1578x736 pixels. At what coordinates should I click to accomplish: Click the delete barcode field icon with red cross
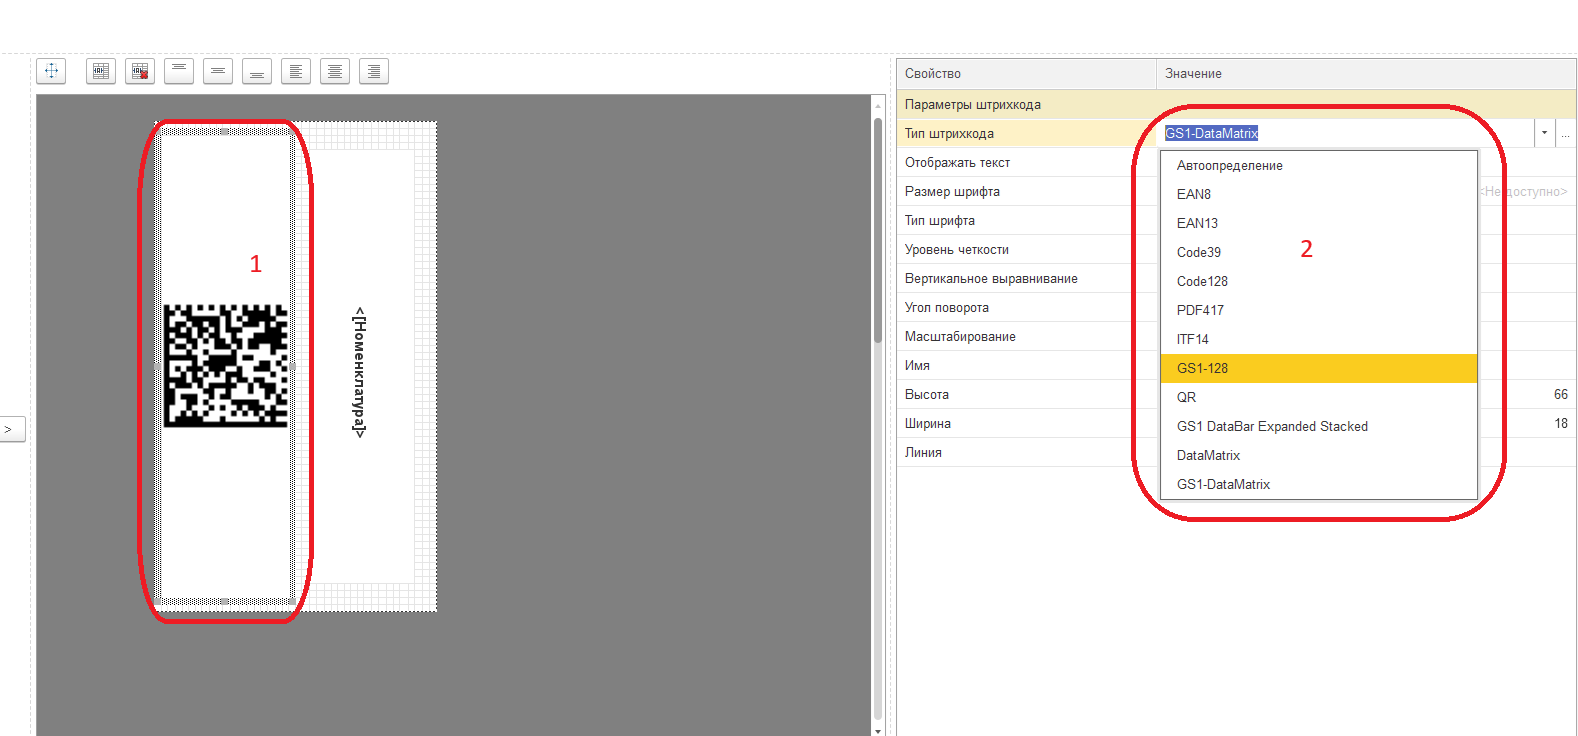[140, 71]
